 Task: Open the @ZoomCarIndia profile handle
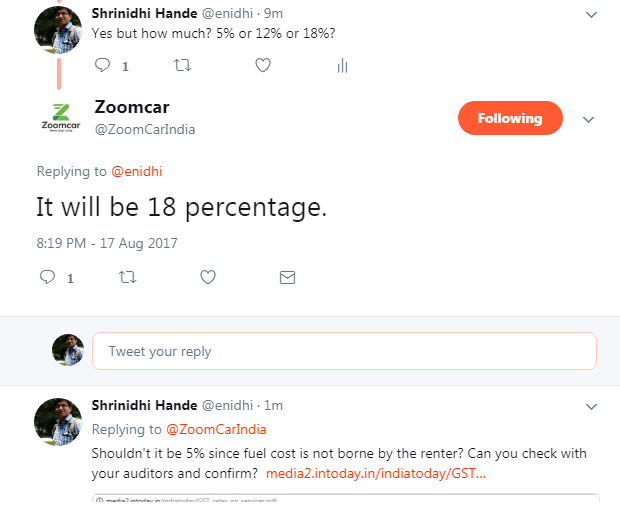point(144,129)
